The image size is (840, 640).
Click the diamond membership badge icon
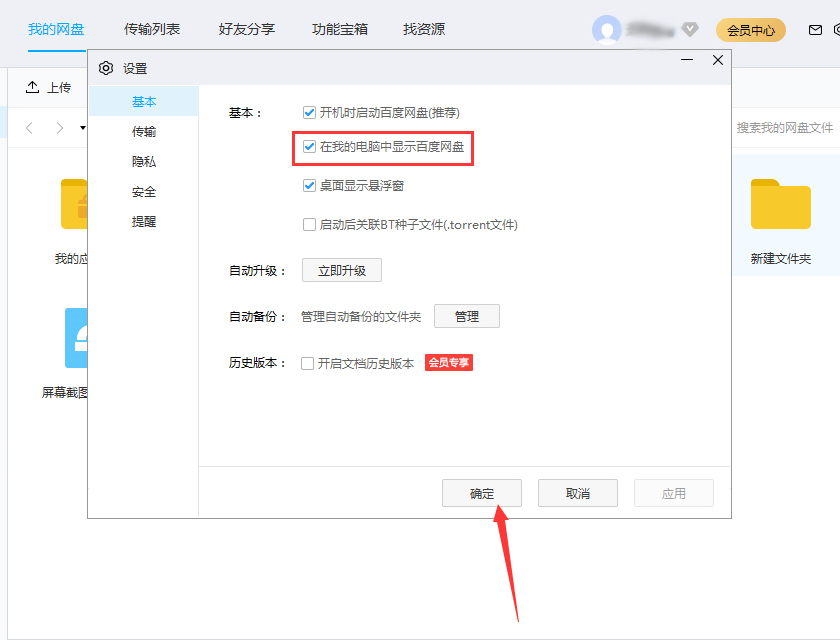click(690, 29)
